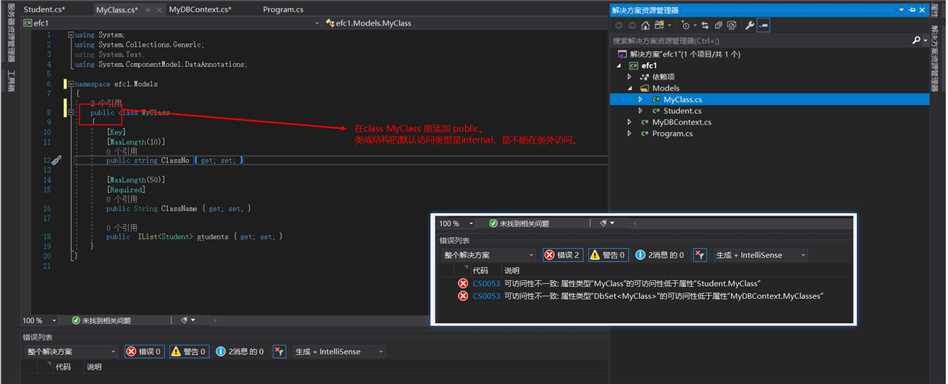The height and width of the screenshot is (384, 948).
Task: Click the code cleanup brush icon
Action: pyautogui.click(x=183, y=321)
